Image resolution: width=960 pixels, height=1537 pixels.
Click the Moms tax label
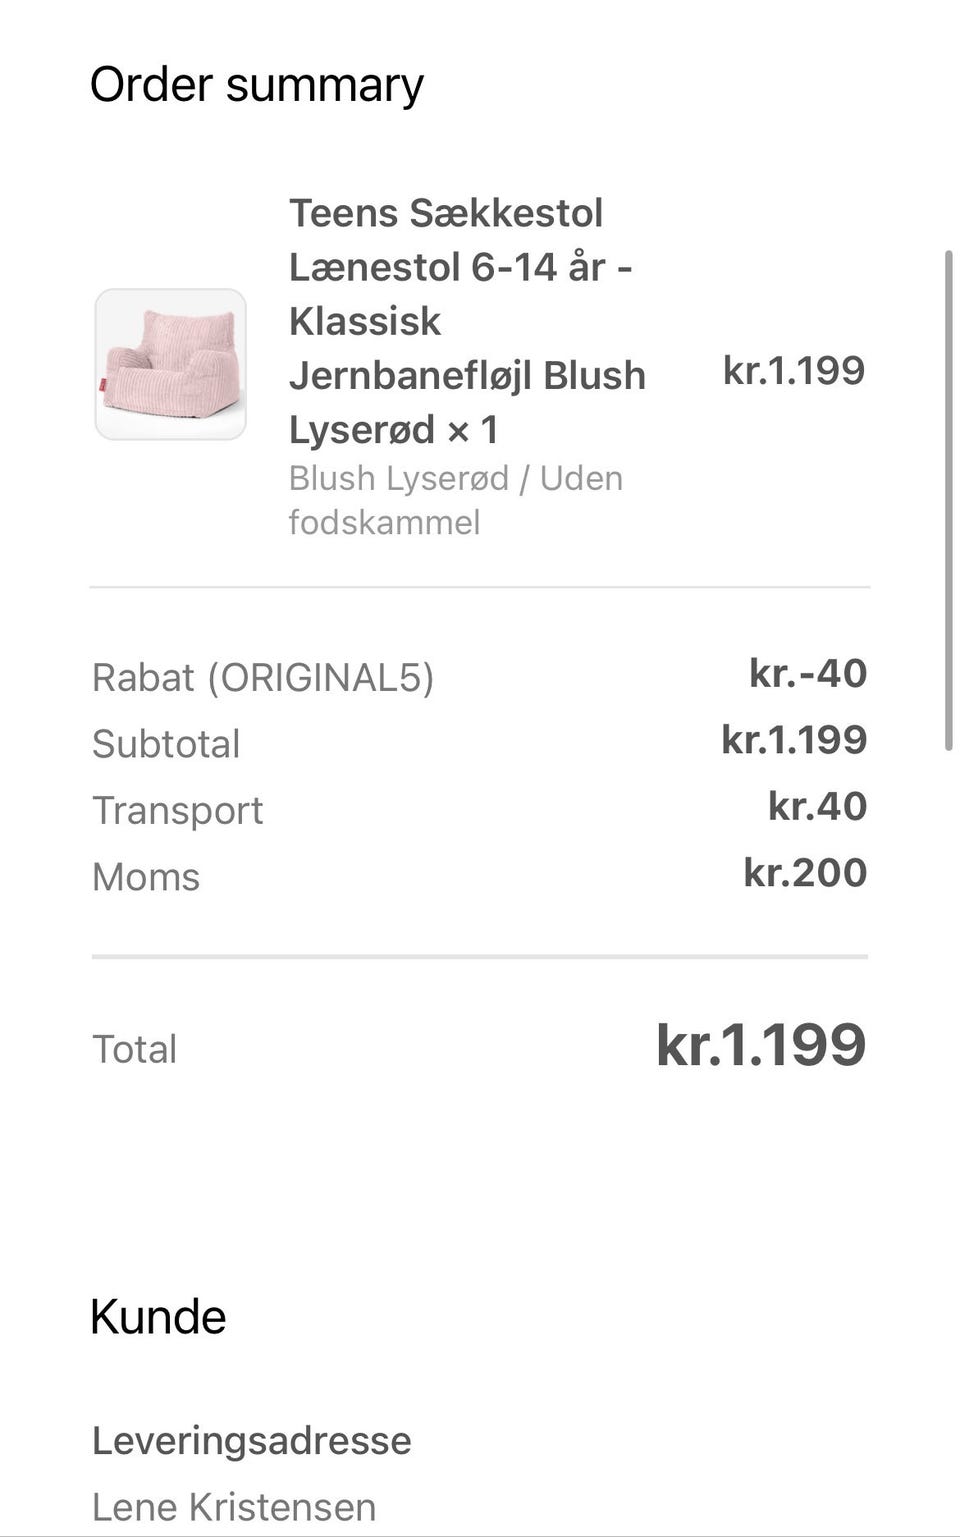click(146, 877)
